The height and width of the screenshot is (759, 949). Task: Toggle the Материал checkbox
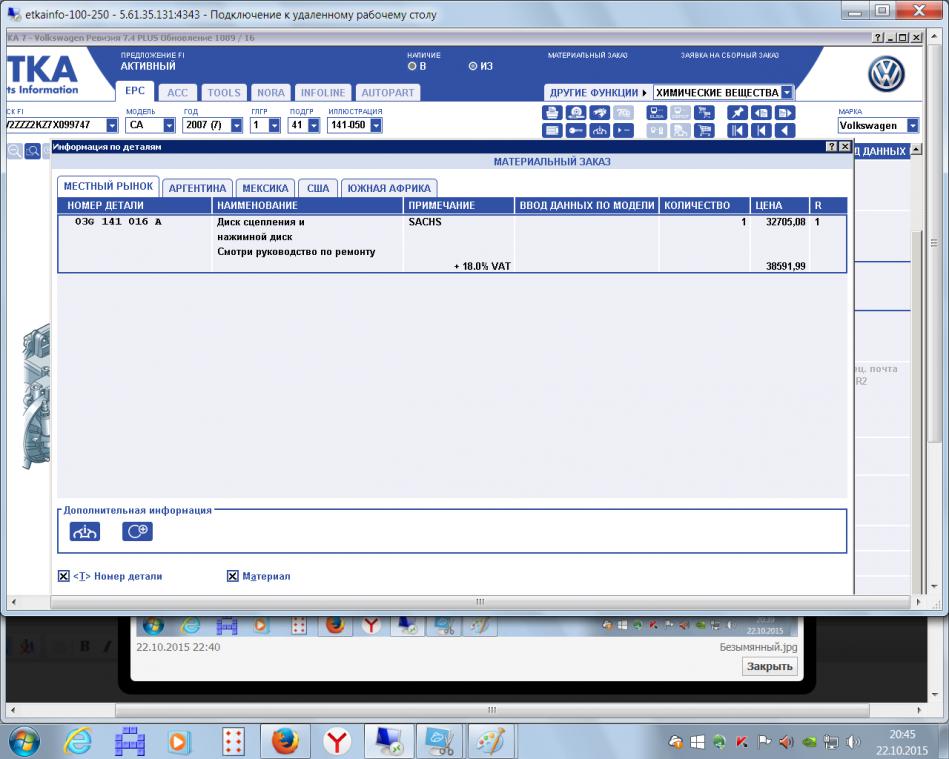(232, 576)
